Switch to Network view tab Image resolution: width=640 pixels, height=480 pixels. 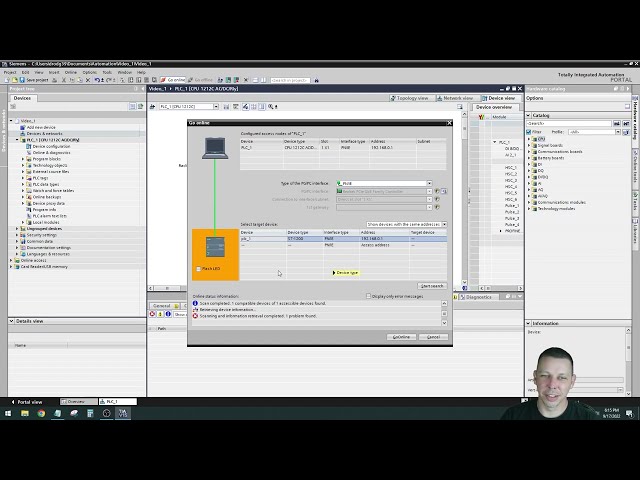click(455, 98)
